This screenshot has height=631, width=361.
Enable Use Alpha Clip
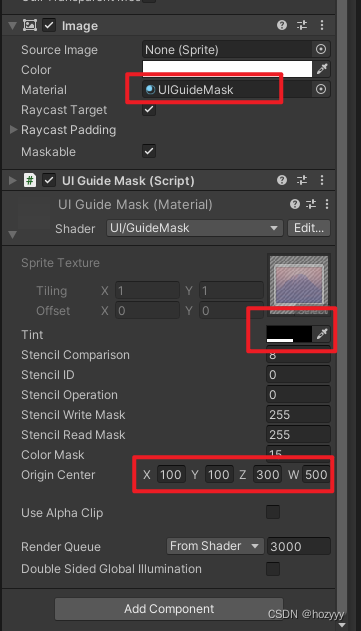(273, 512)
